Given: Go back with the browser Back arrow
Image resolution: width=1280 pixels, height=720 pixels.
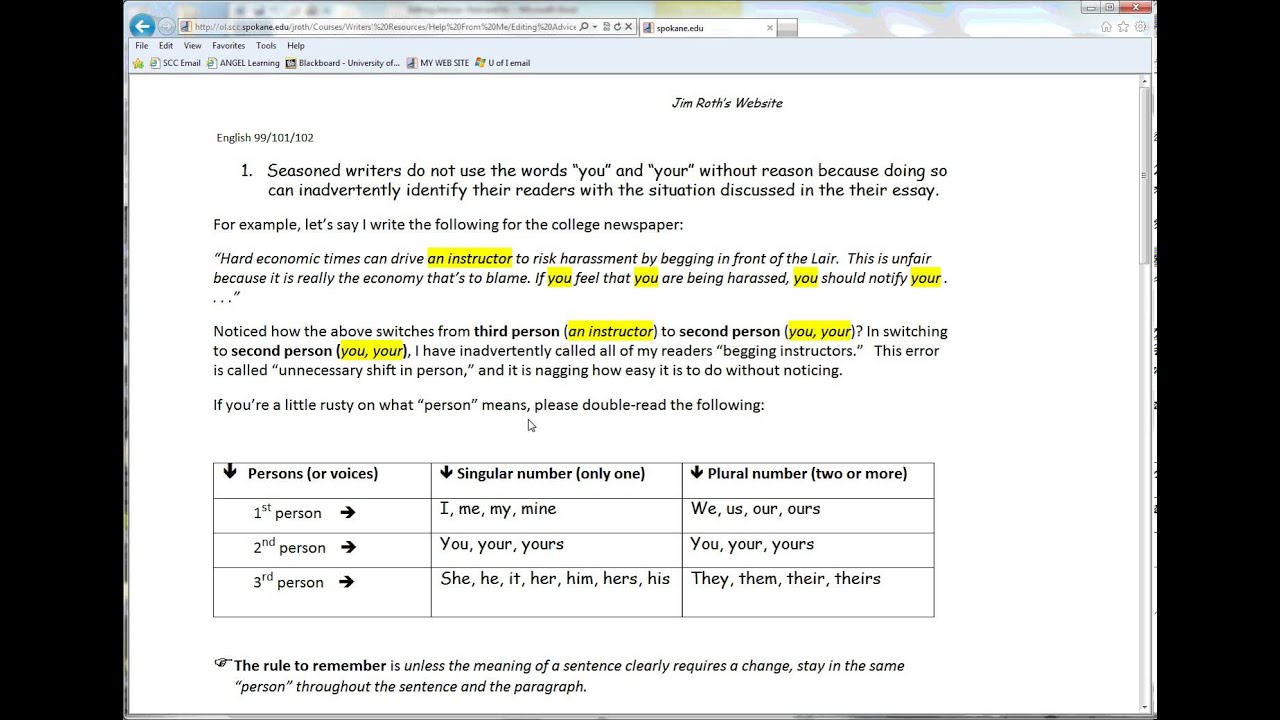Looking at the screenshot, I should 142,26.
